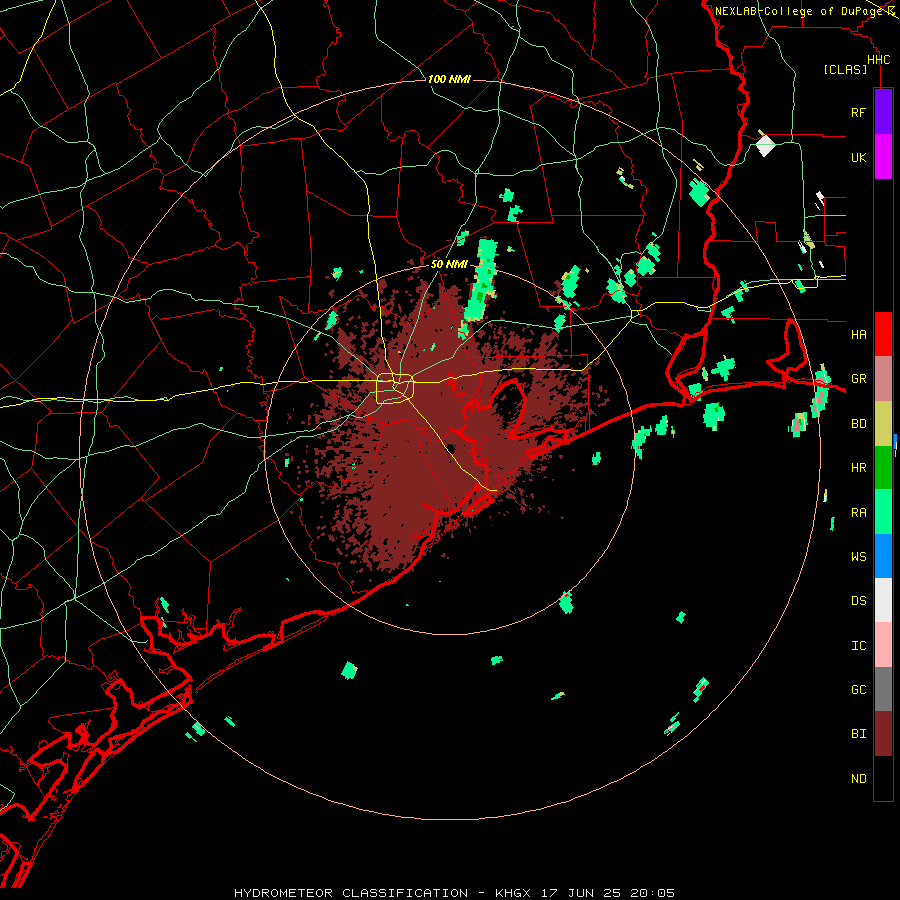Click the magenta UK legend color swatch
Screen dimensions: 900x900
pyautogui.click(x=883, y=157)
